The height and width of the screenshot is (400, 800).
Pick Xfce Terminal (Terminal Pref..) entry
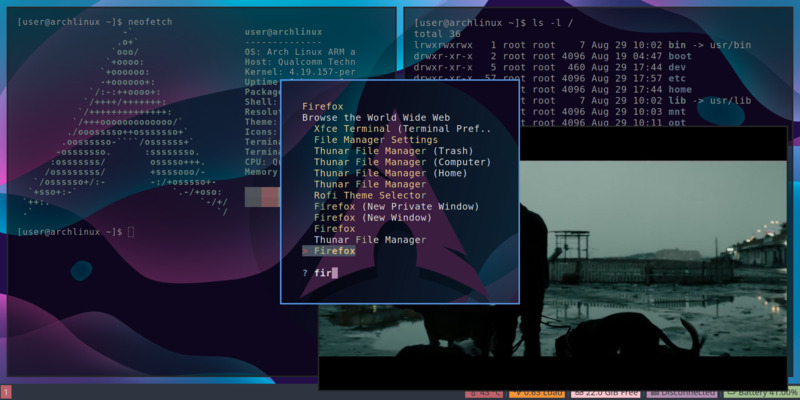[x=403, y=129]
